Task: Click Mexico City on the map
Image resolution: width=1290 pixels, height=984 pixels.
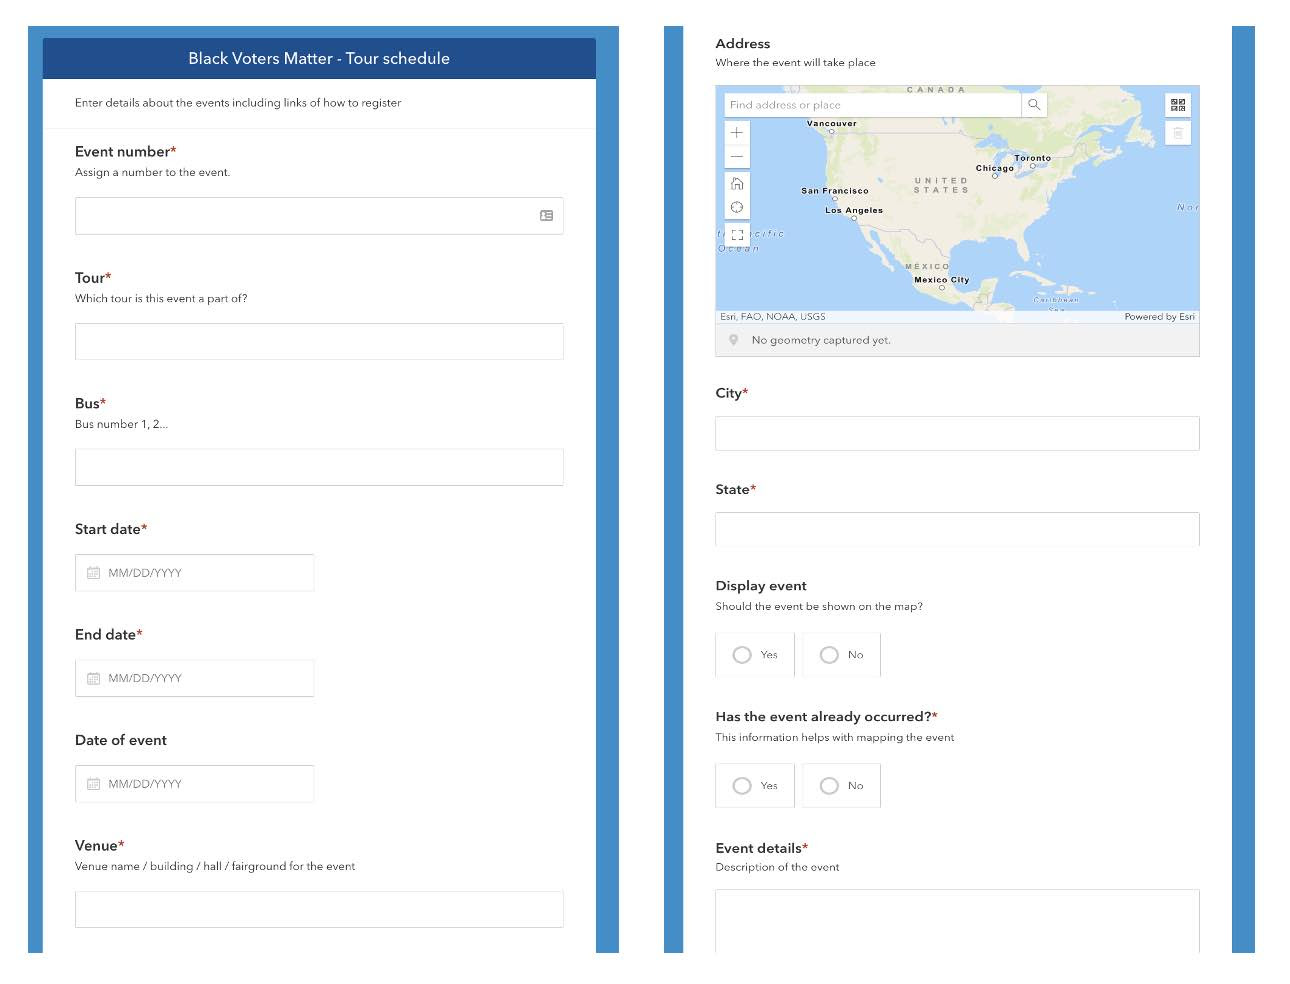Action: (x=941, y=280)
